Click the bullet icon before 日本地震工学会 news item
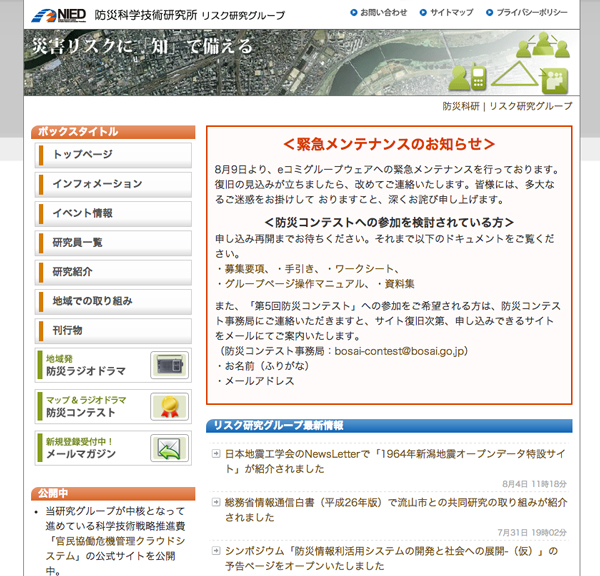This screenshot has width=600, height=576. [216, 454]
